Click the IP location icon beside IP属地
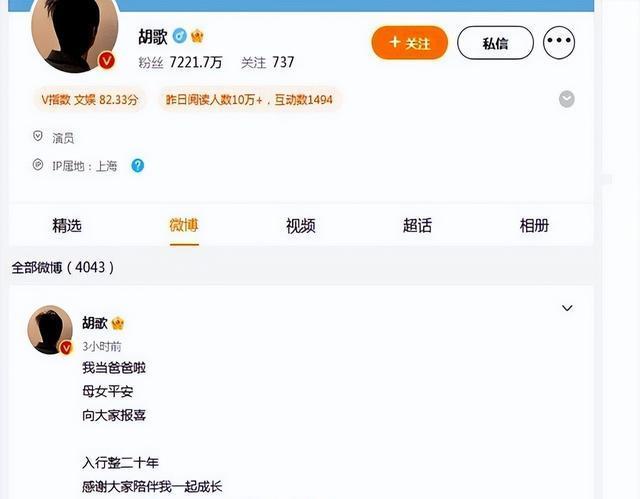This screenshot has width=640, height=499. point(38,164)
